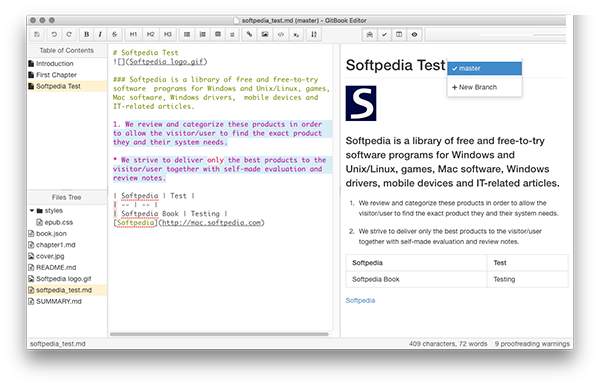Click the horizontal rule toolbar icon
The height and width of the screenshot is (387, 600).
[x=232, y=34]
